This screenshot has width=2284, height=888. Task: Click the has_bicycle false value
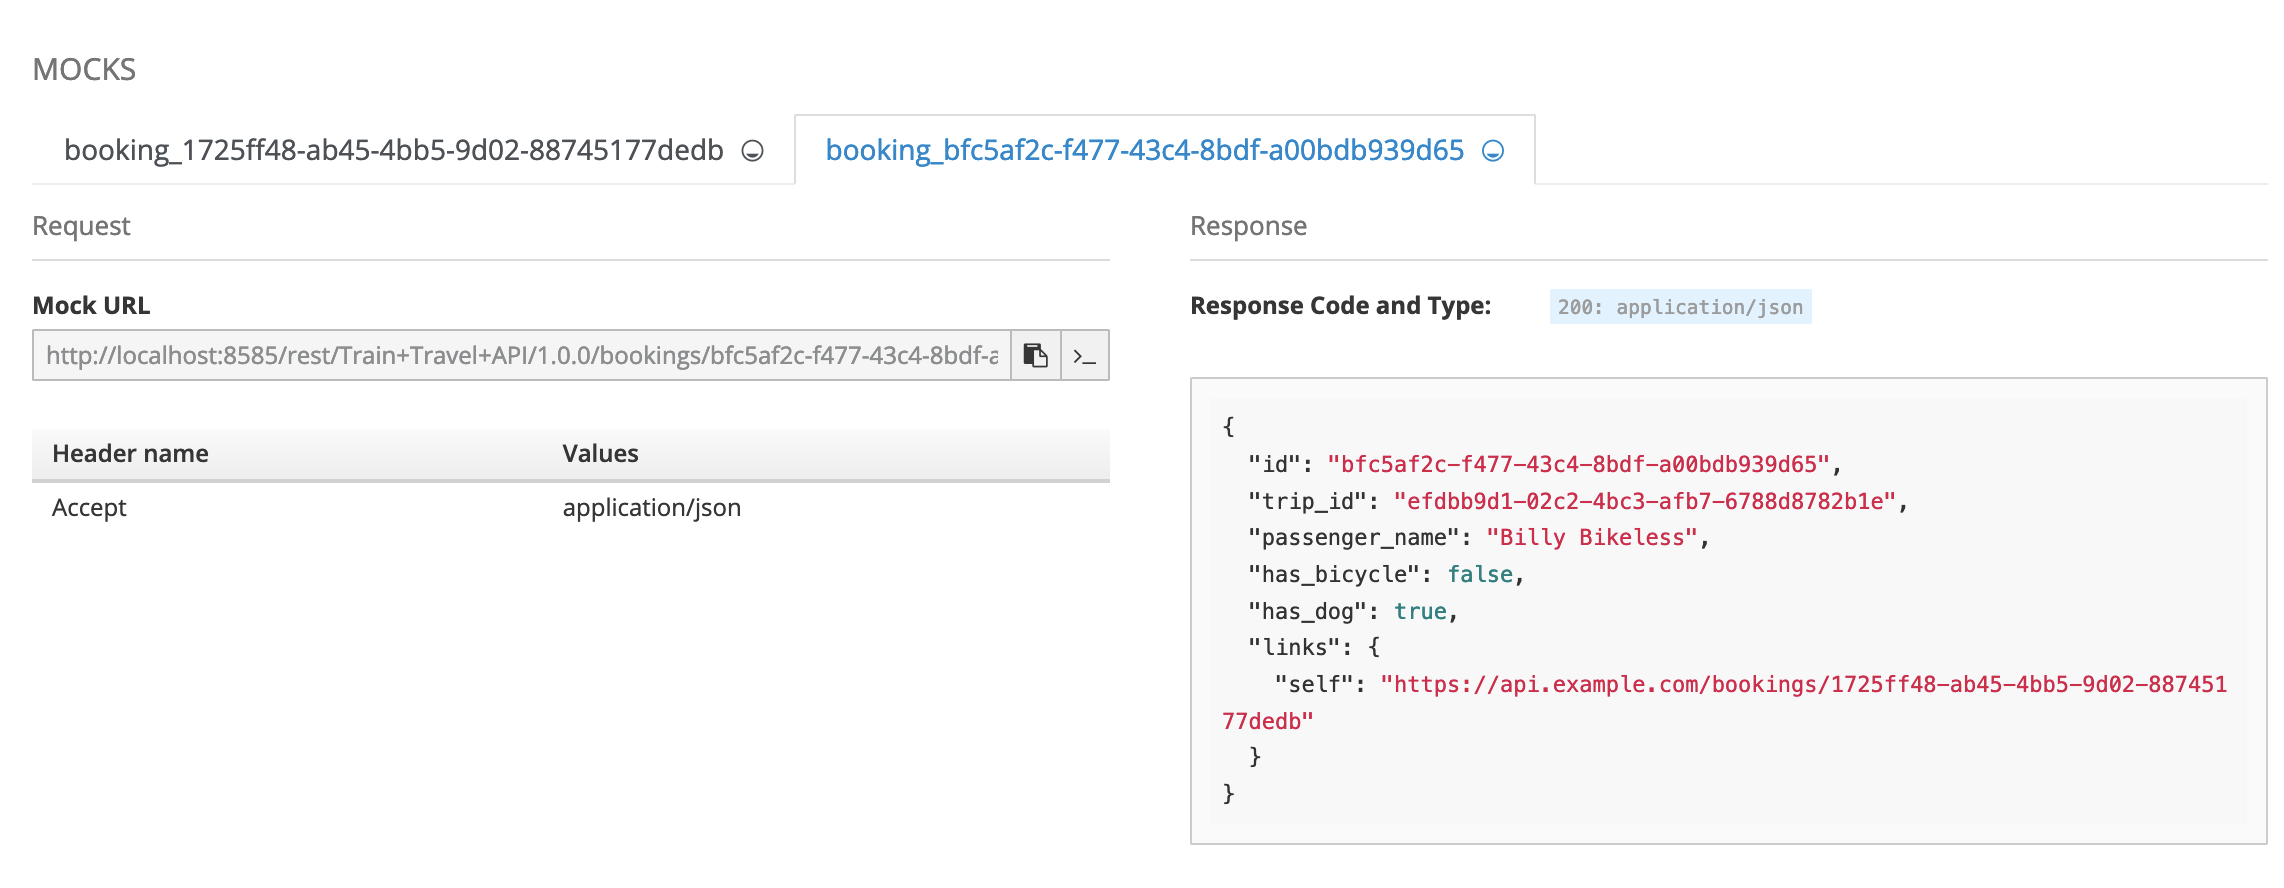click(1479, 575)
